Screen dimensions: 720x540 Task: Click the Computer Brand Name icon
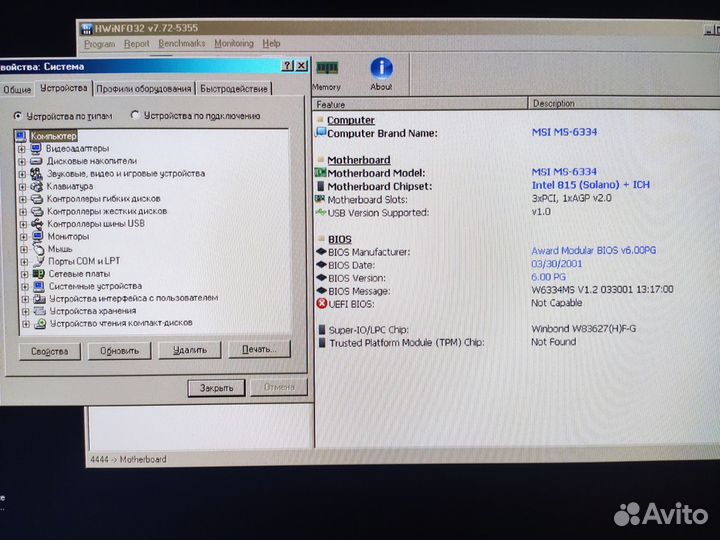point(321,133)
